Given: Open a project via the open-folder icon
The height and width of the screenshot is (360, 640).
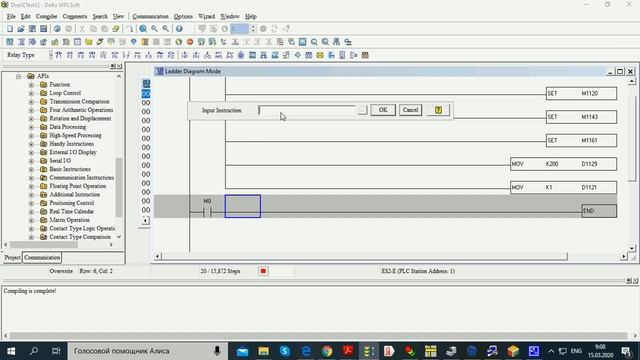Looking at the screenshot, I should tap(21, 29).
